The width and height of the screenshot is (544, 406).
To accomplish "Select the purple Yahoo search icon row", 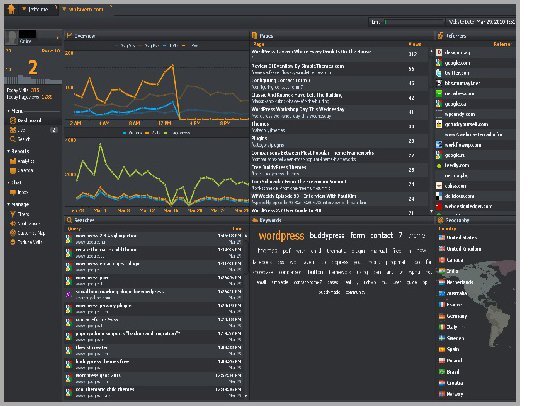I will point(155,295).
